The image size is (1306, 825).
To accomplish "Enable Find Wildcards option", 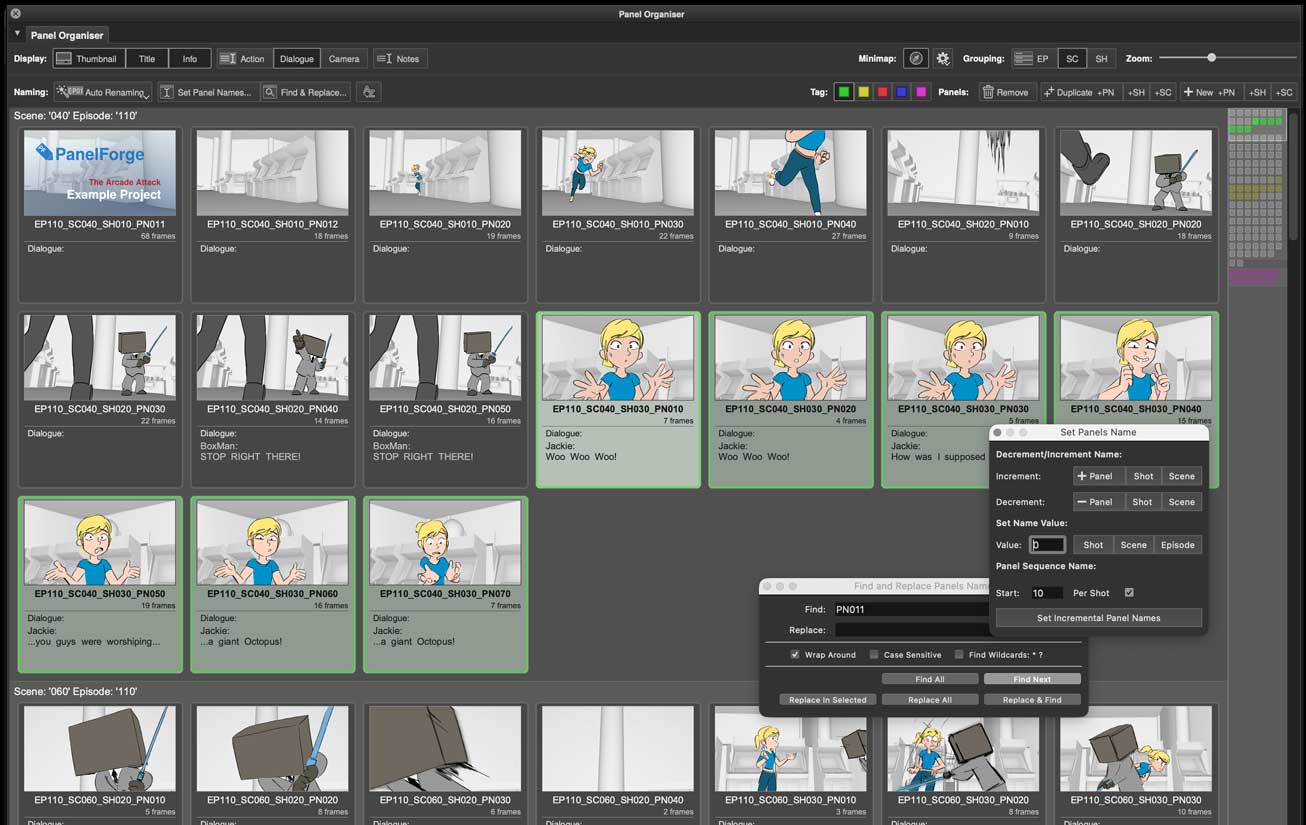I will [958, 655].
